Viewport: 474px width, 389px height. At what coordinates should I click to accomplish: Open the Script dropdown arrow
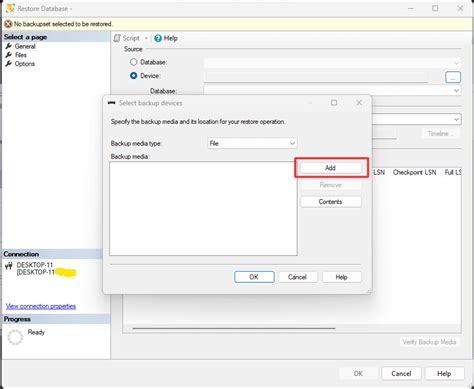tap(146, 38)
